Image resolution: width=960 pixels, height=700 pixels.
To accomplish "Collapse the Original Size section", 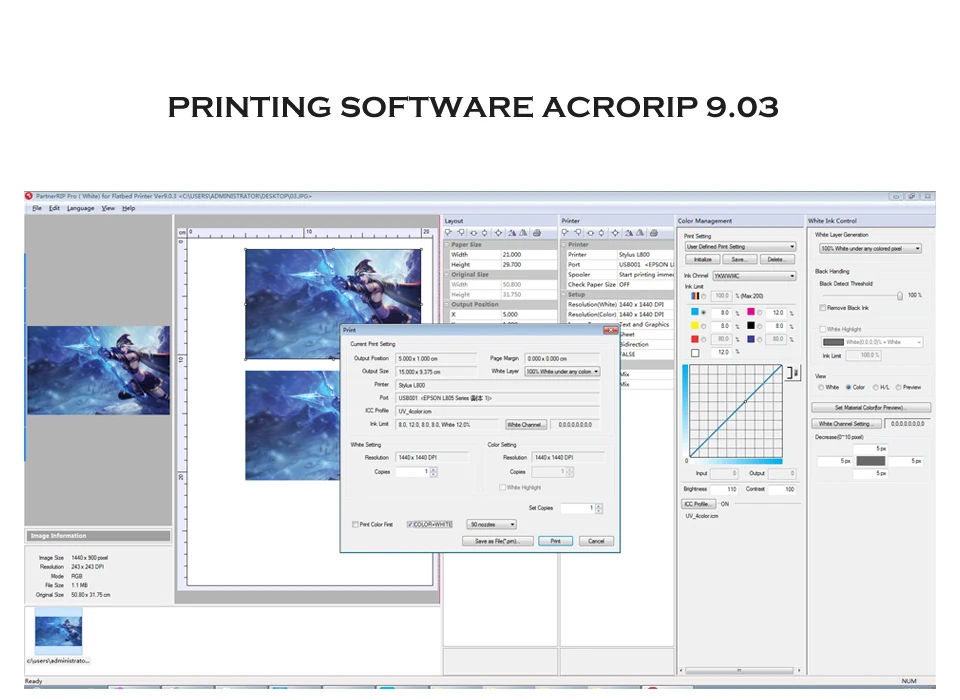I will 447,275.
